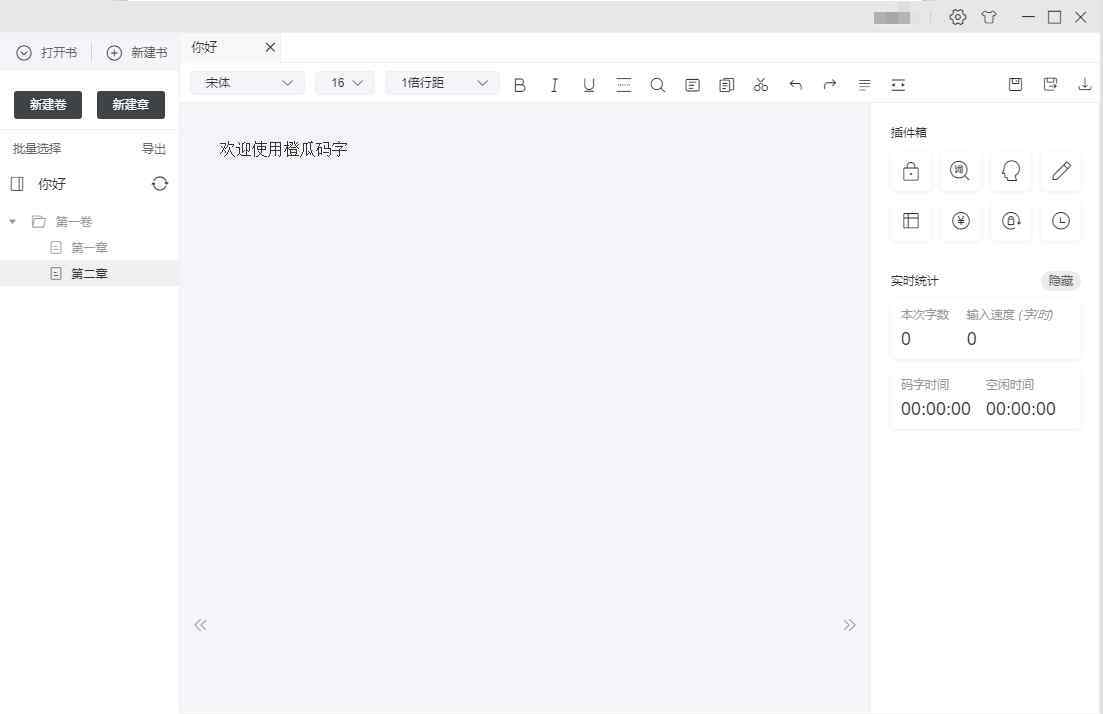This screenshot has height=714, width=1103.
Task: Click the 码字时间 label
Action: [x=925, y=385]
